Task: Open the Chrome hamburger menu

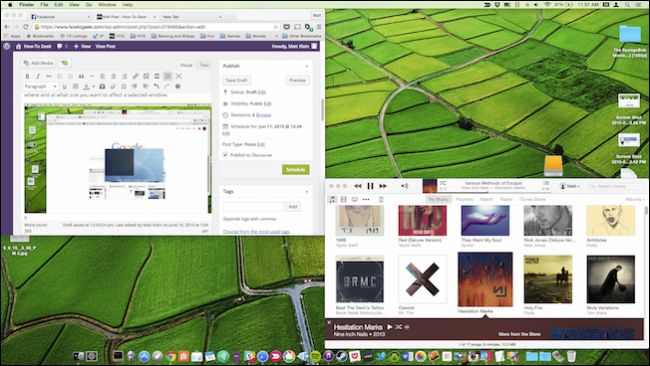Action: coord(319,27)
